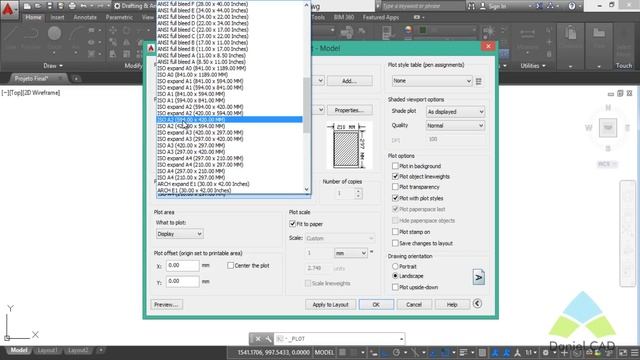Open the Home ribbon tab
Screen dimensions: 640x360
pos(33,18)
